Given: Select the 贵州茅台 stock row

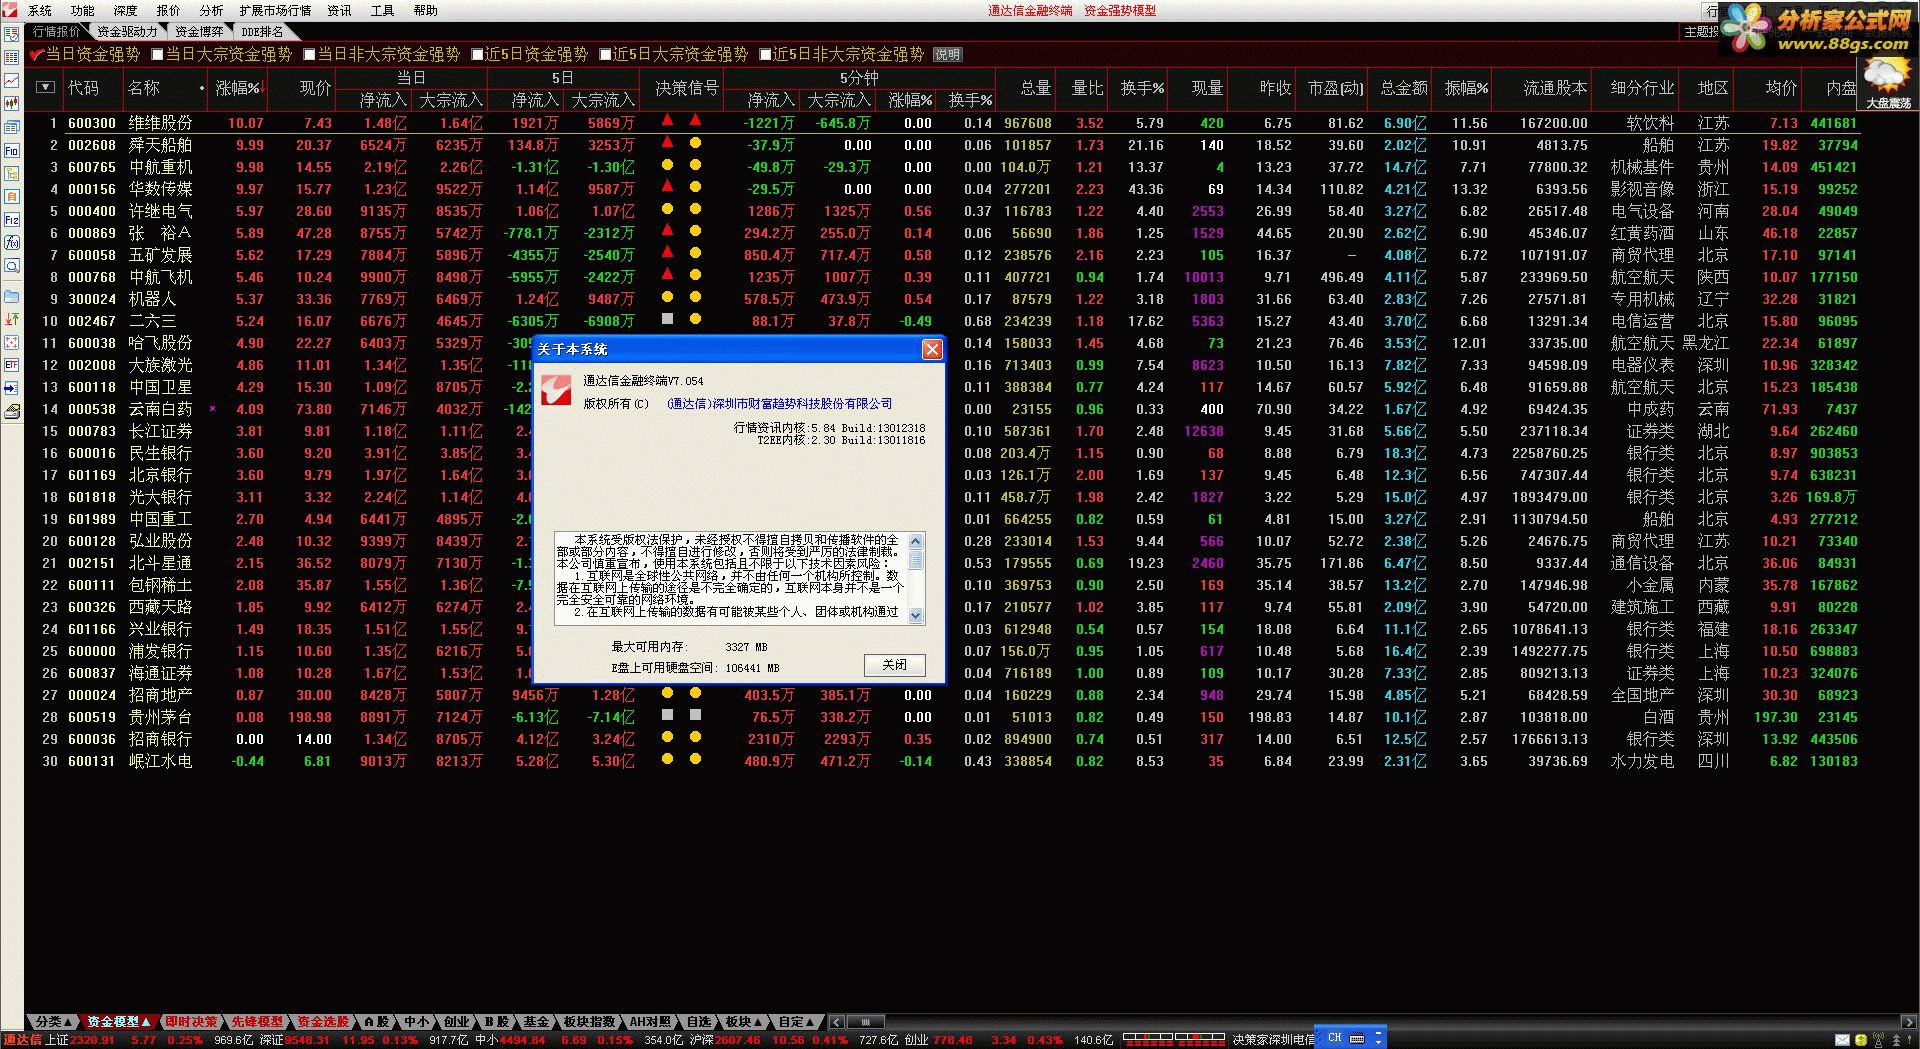Looking at the screenshot, I should click(x=942, y=716).
